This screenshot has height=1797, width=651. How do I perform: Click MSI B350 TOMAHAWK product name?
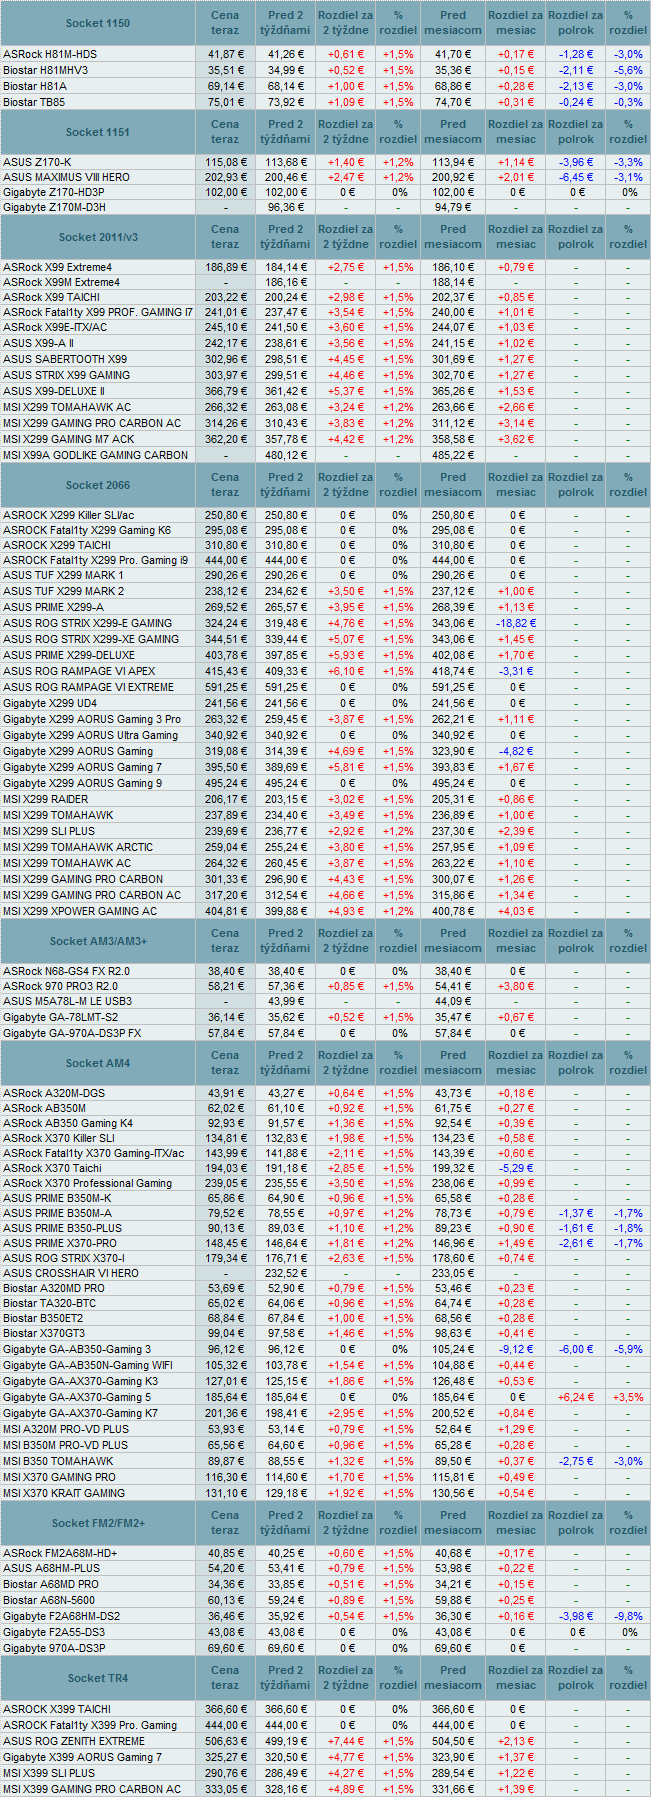coord(58,1461)
